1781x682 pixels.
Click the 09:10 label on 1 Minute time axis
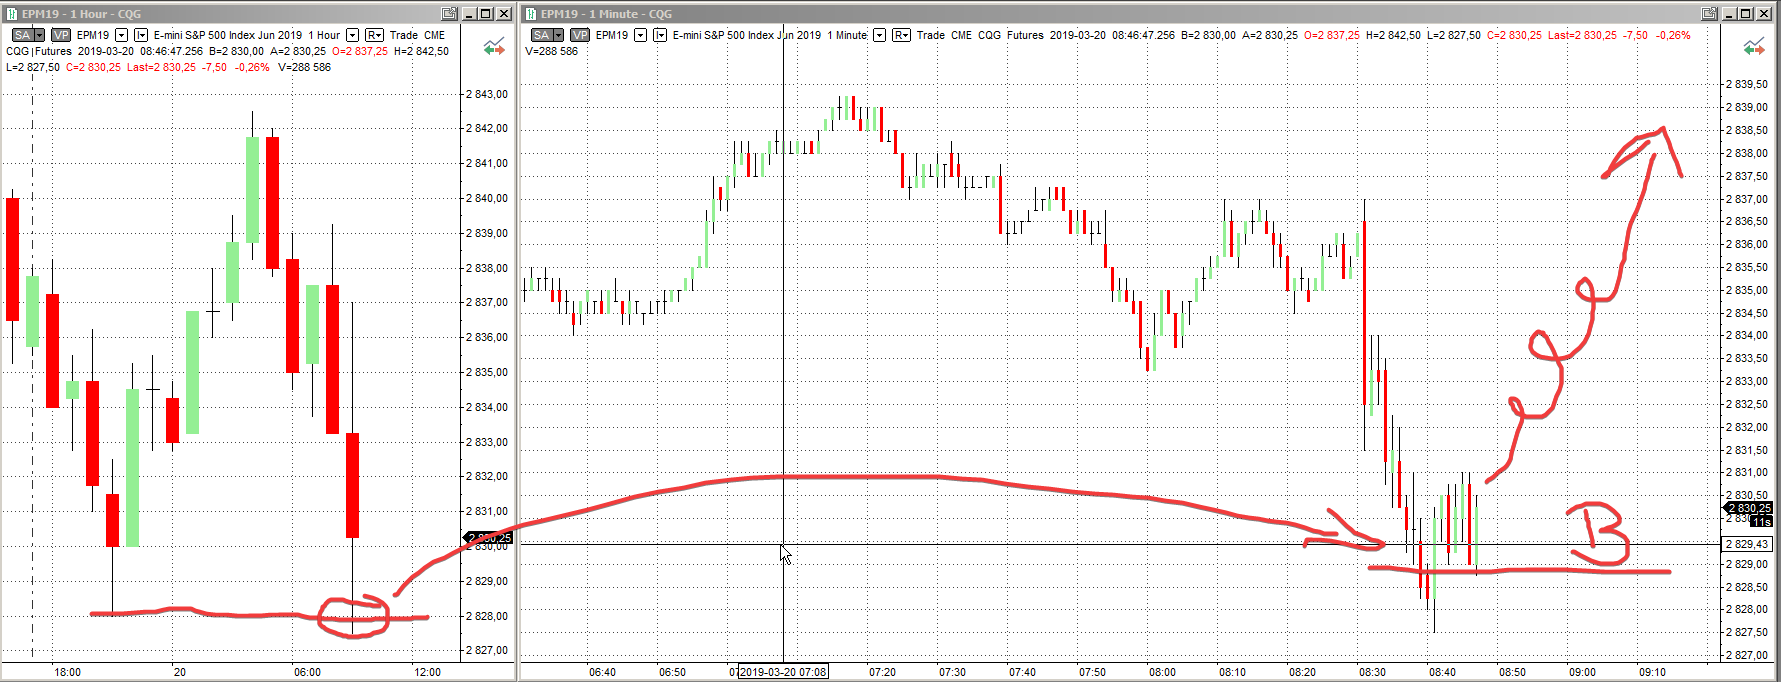[1652, 672]
